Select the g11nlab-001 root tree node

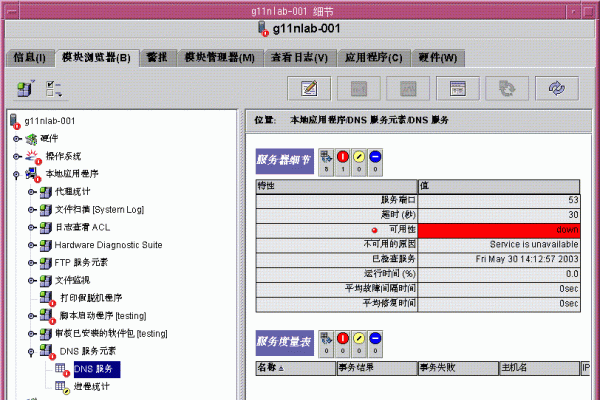(x=50, y=121)
